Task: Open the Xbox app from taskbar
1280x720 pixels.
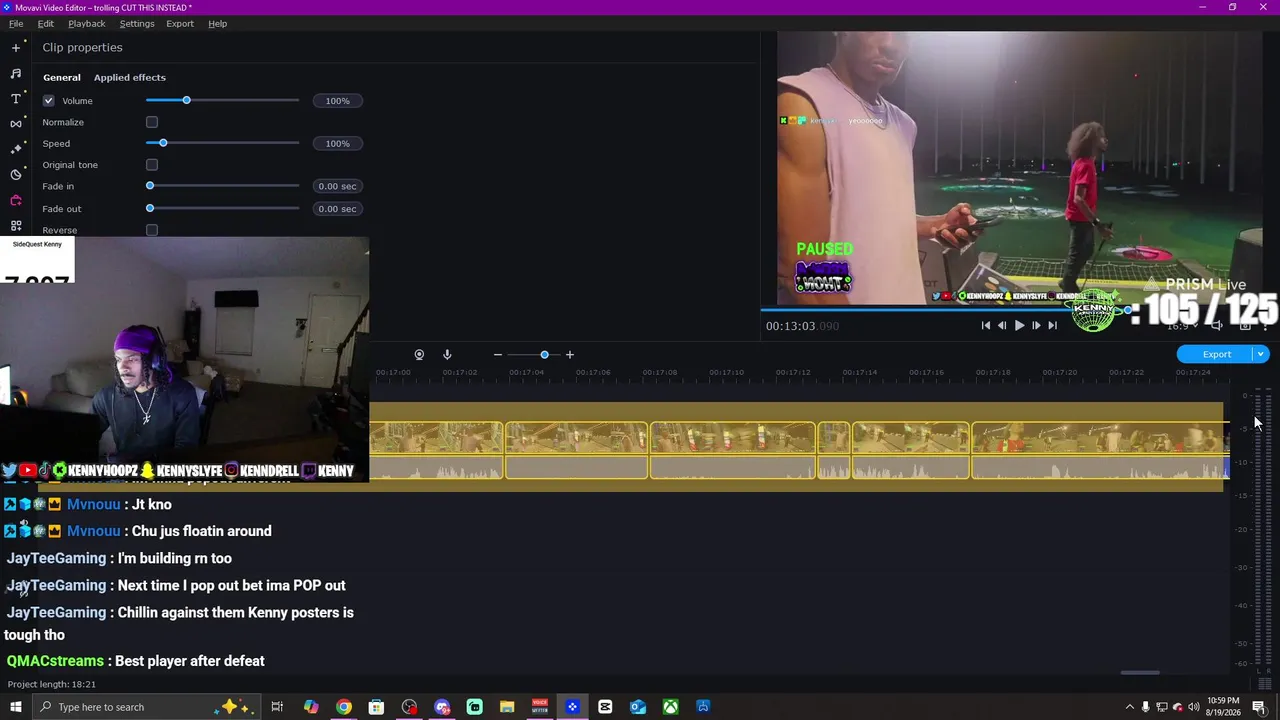Action: point(670,707)
